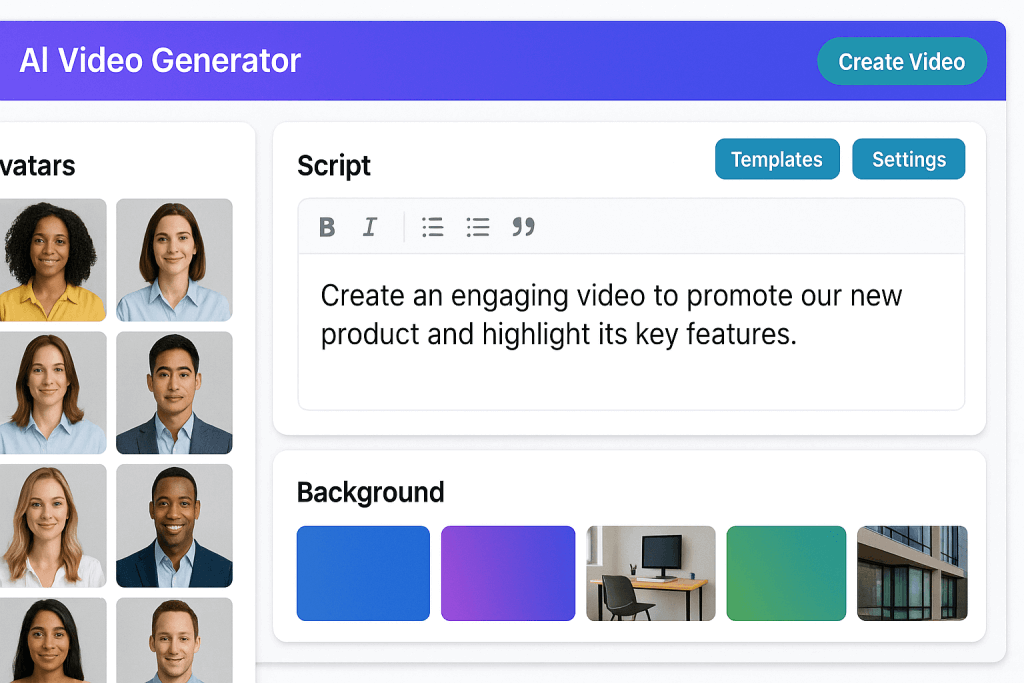
Task: Select the purple gradient background
Action: pos(508,572)
